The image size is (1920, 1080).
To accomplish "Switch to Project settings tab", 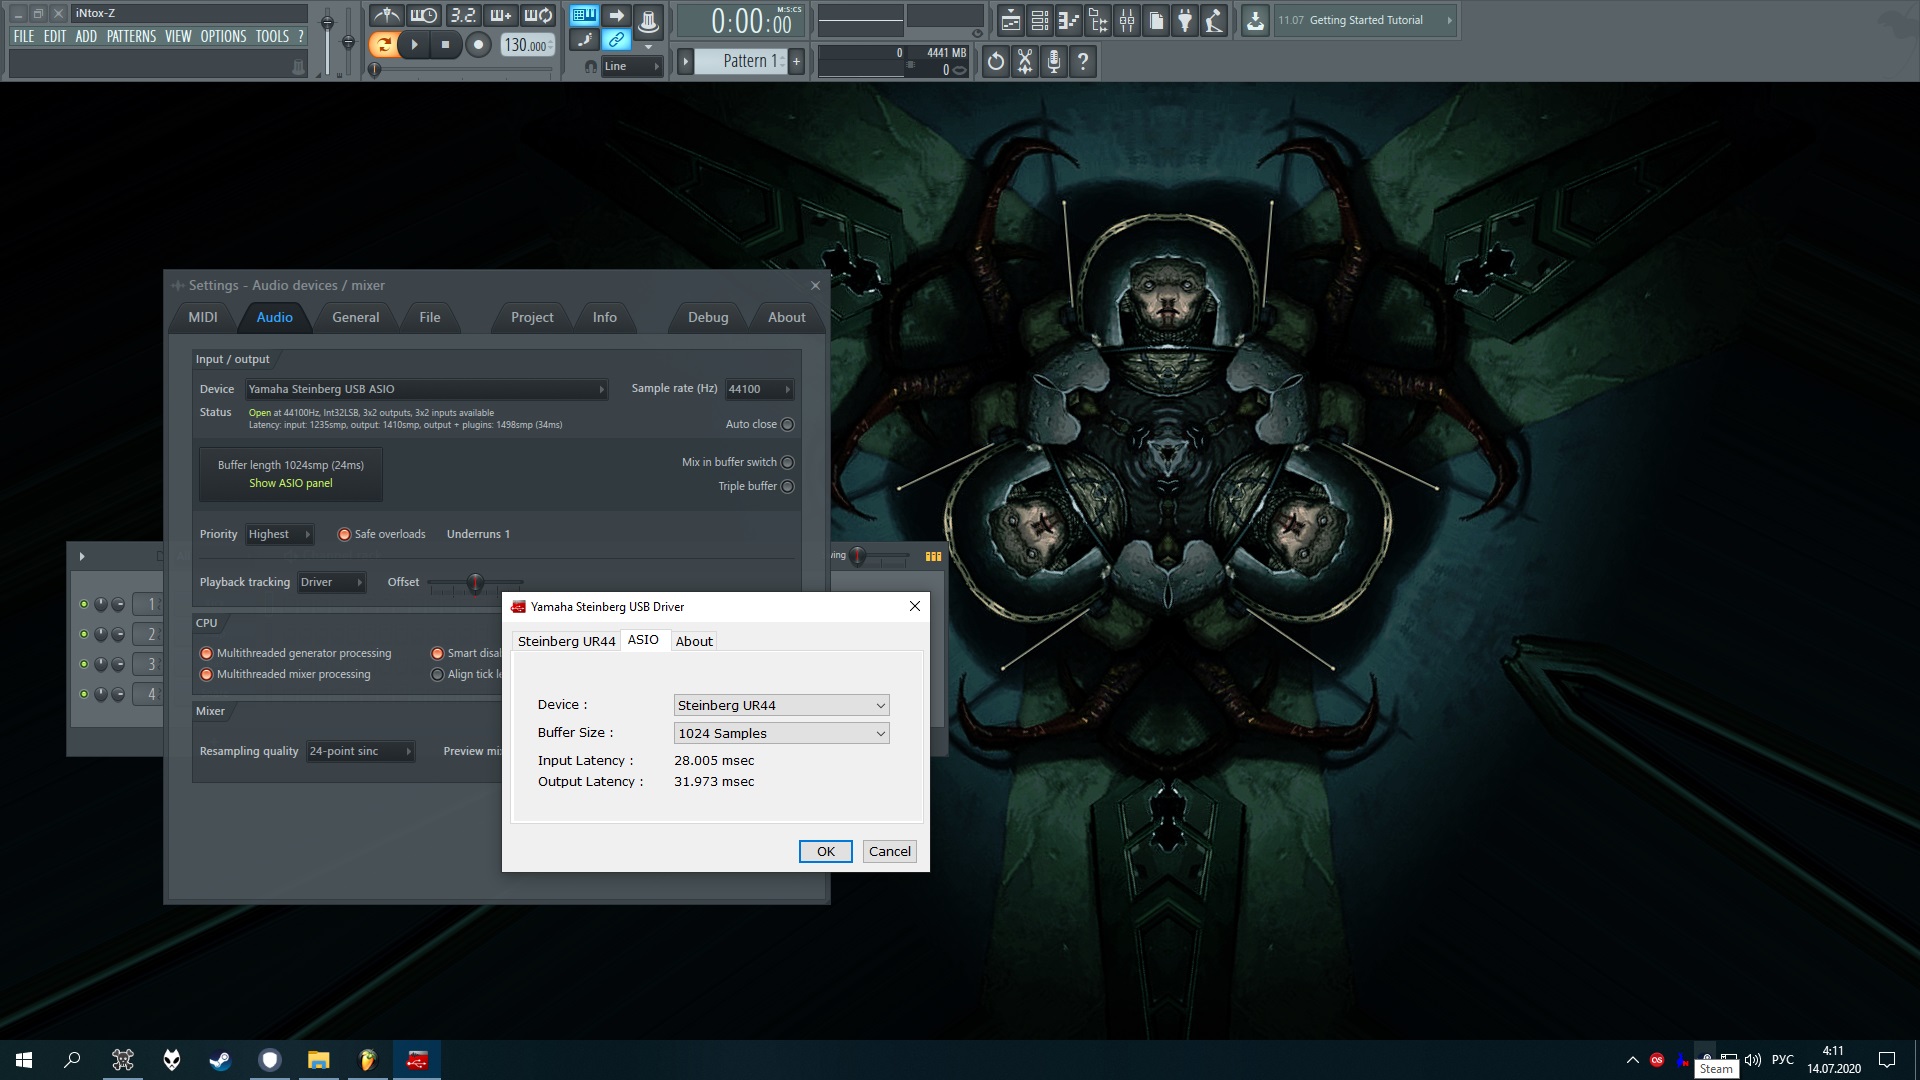I will (532, 317).
